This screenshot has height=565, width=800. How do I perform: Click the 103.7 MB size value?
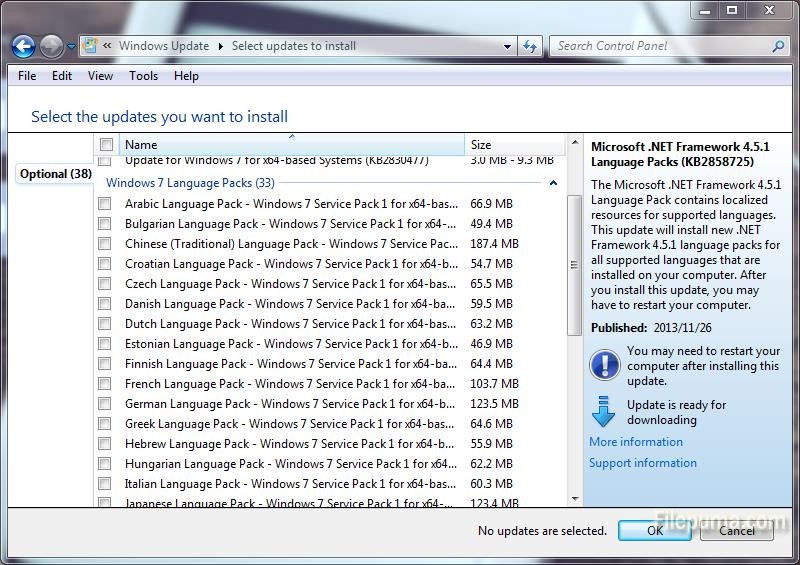pos(494,383)
